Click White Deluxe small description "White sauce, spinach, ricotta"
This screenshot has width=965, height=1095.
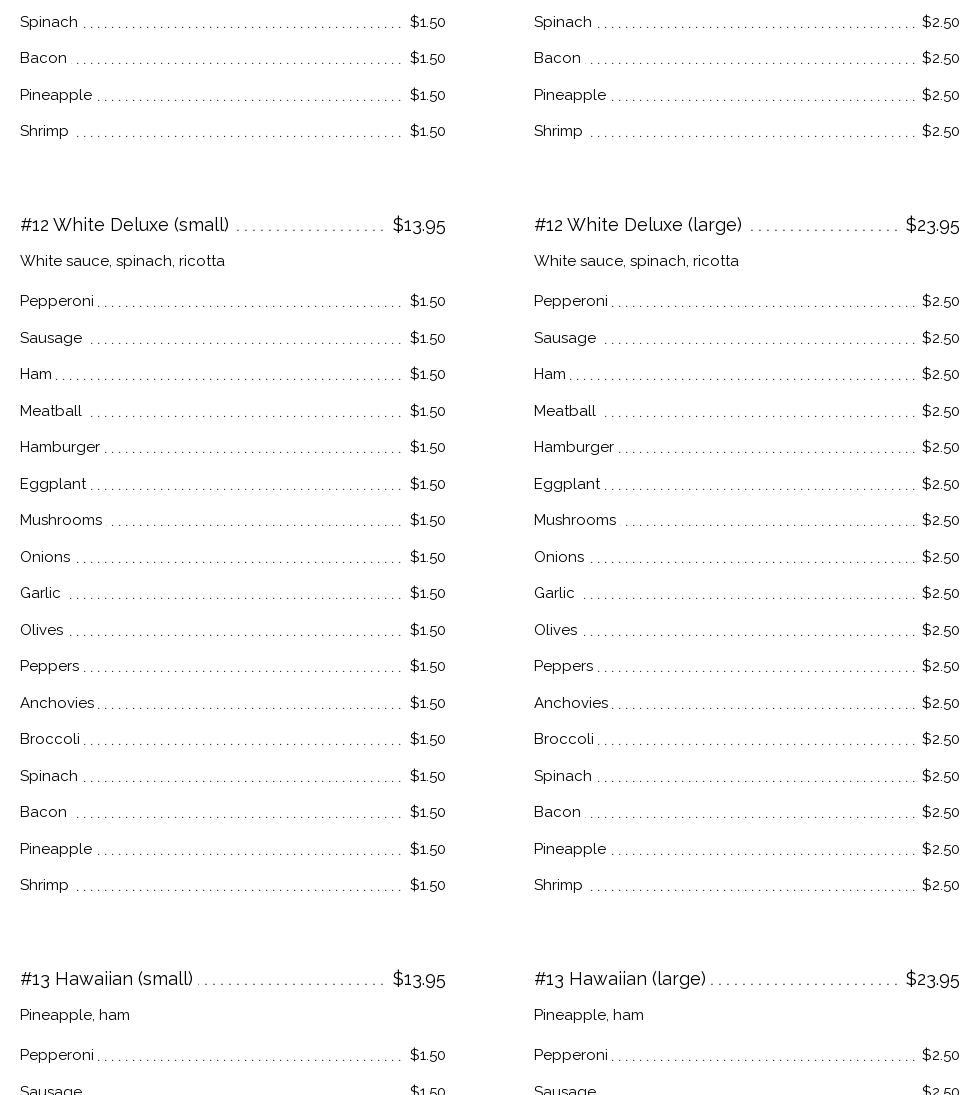pos(122,261)
